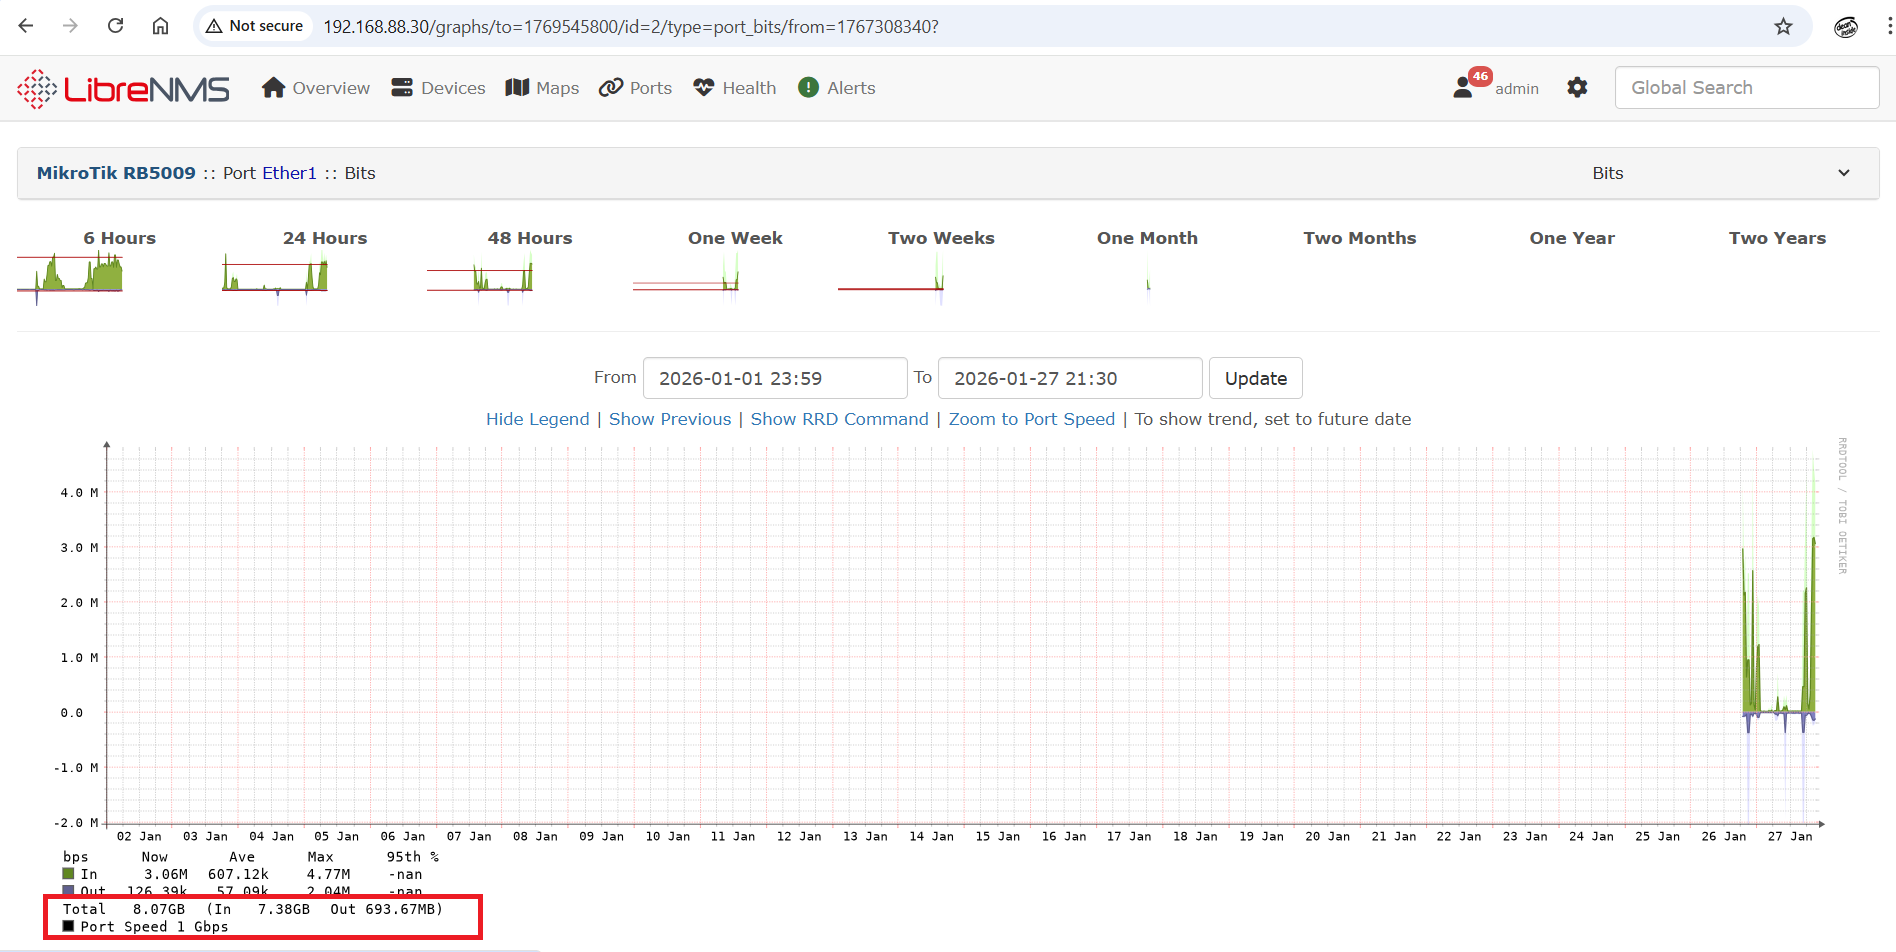Click the From date input field
Screen dimensions: 1896x952
click(x=775, y=378)
